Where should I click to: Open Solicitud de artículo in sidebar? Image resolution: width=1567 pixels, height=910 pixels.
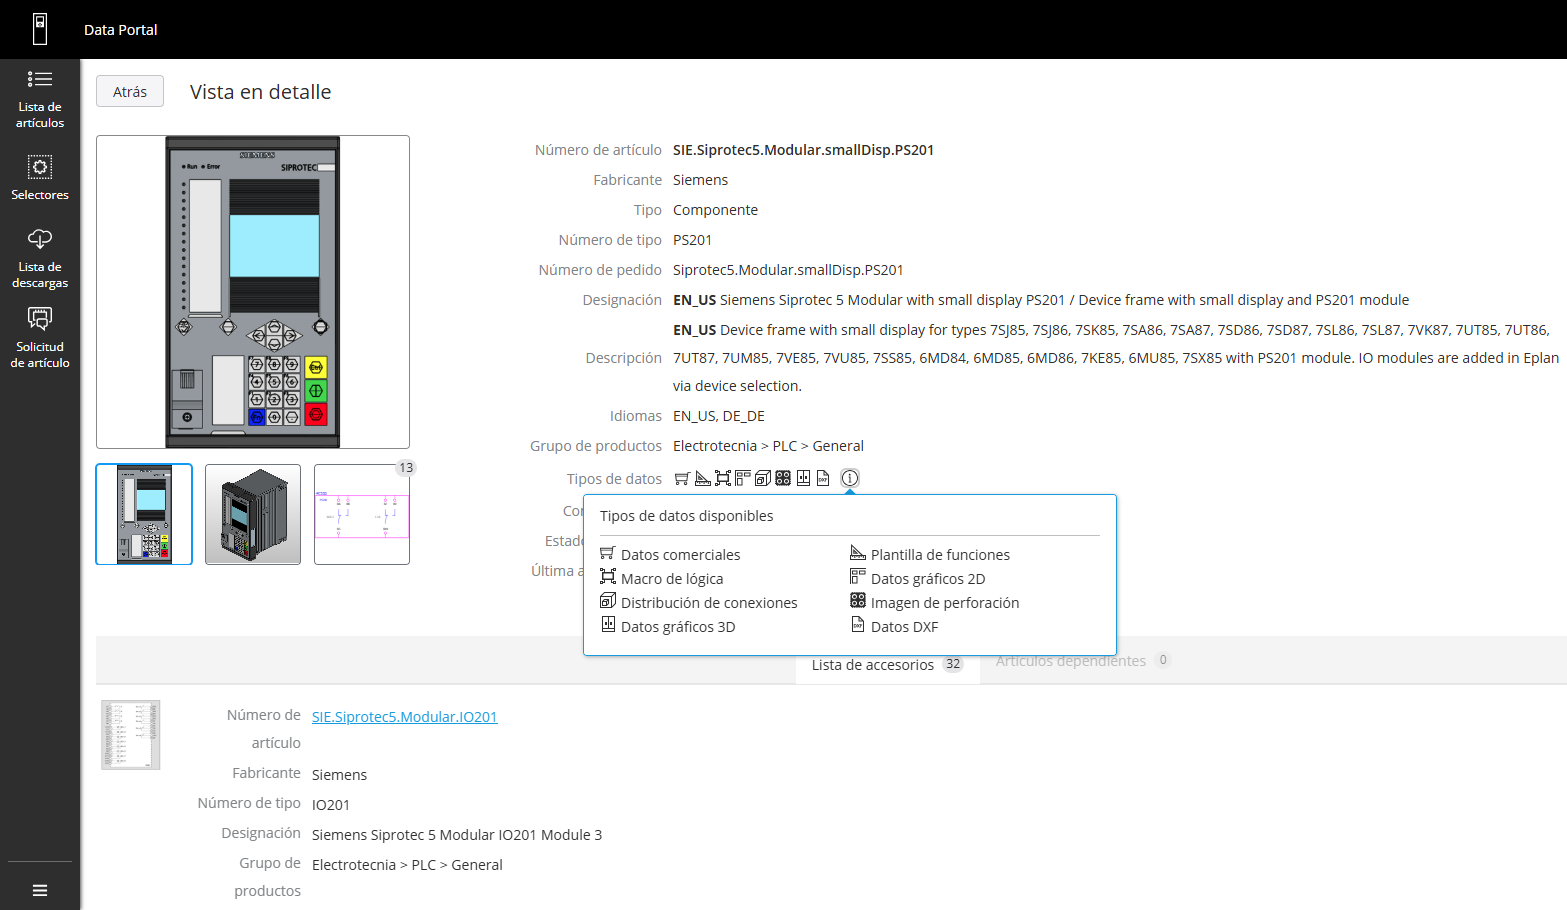pos(40,337)
